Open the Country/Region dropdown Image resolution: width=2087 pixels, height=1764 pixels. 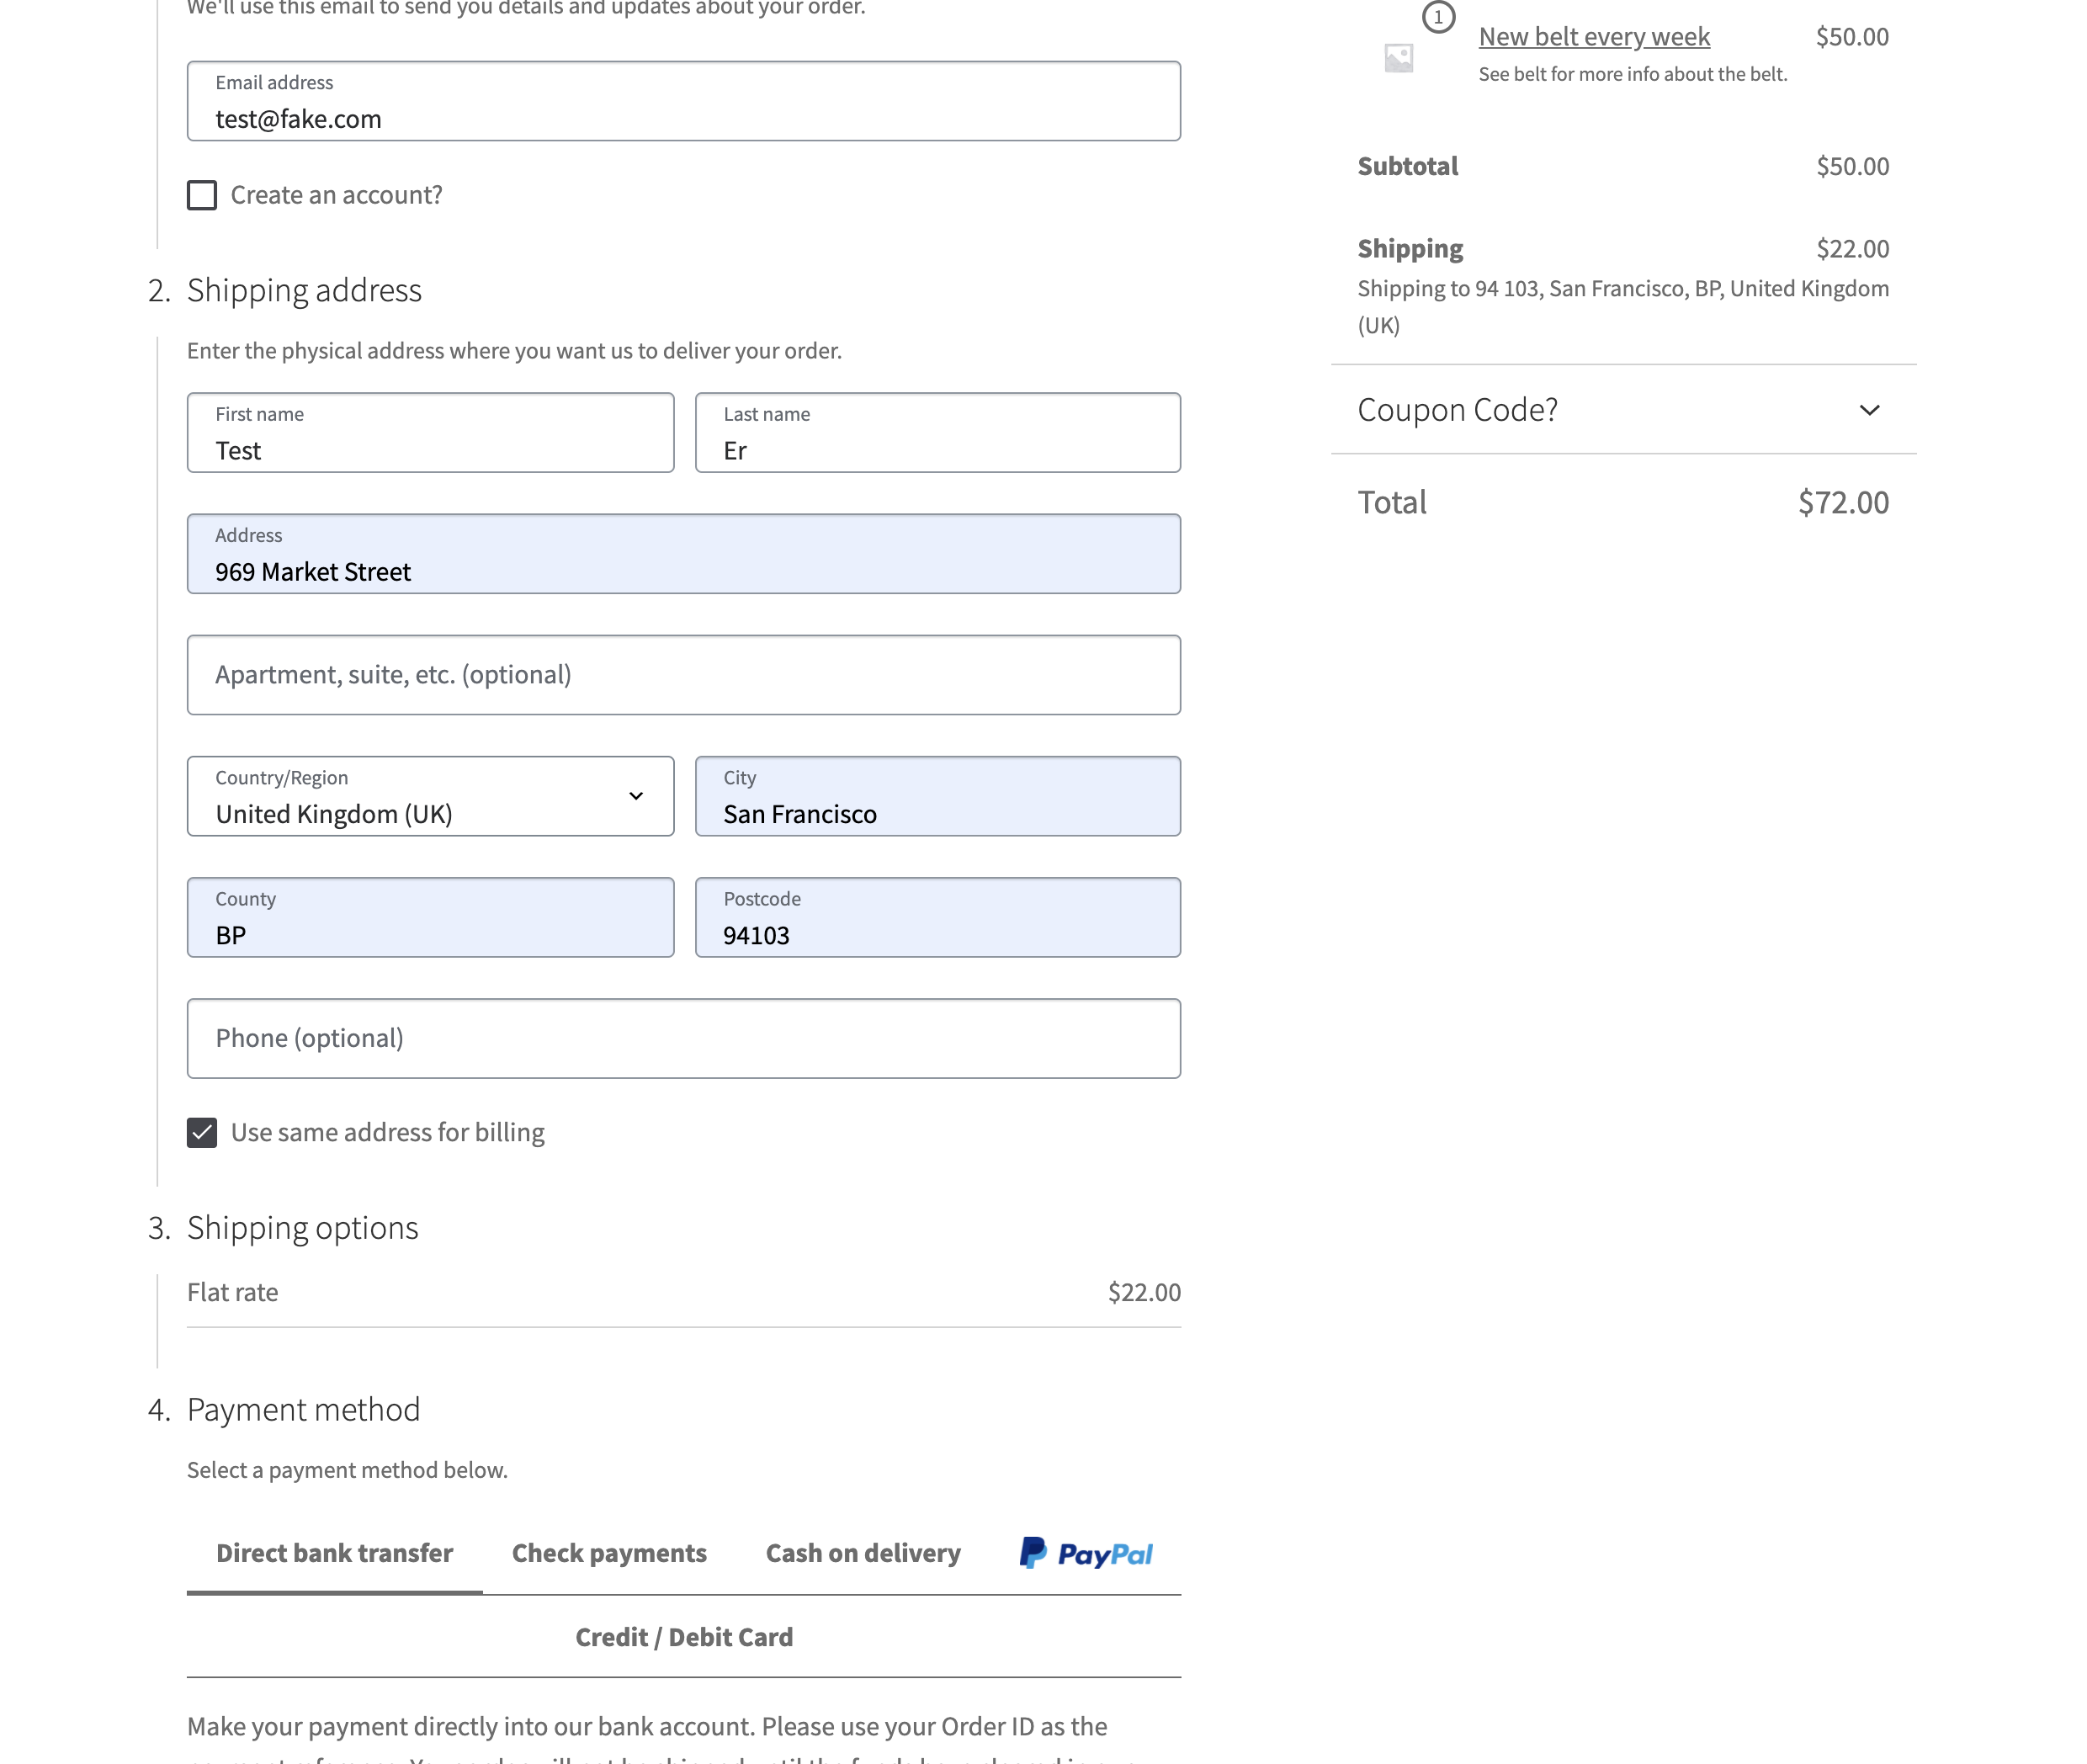430,796
